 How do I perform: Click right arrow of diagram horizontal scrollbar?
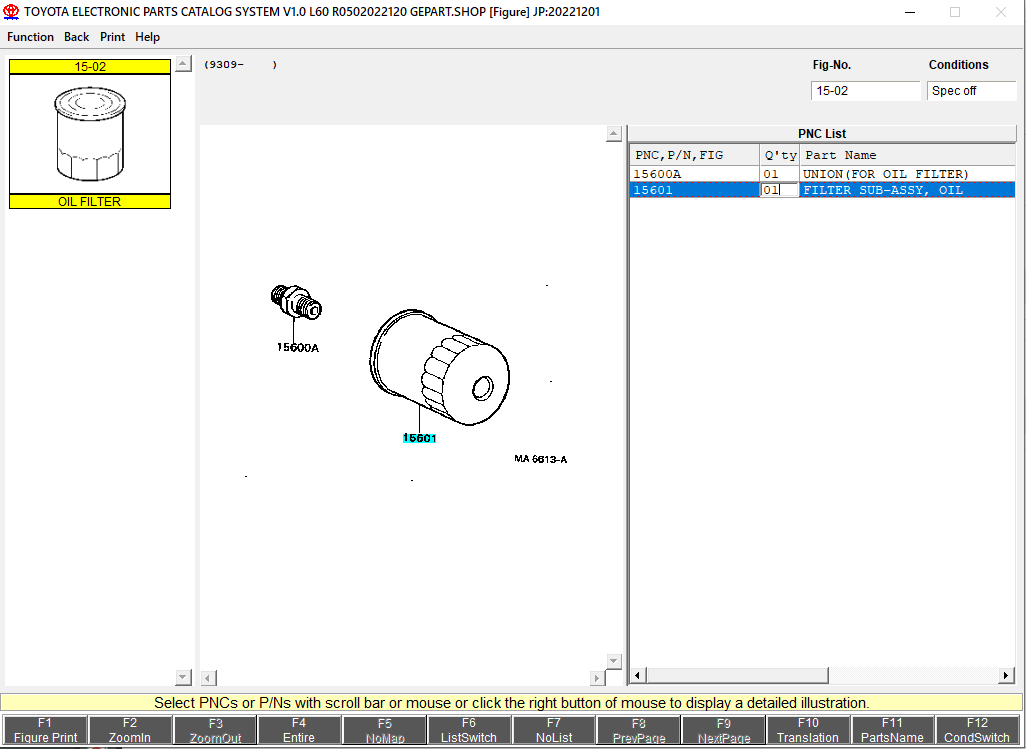(x=597, y=678)
